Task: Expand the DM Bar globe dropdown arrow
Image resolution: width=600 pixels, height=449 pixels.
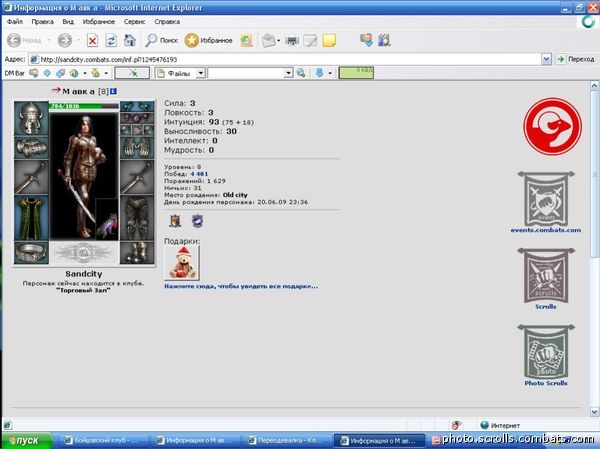Action: click(85, 73)
